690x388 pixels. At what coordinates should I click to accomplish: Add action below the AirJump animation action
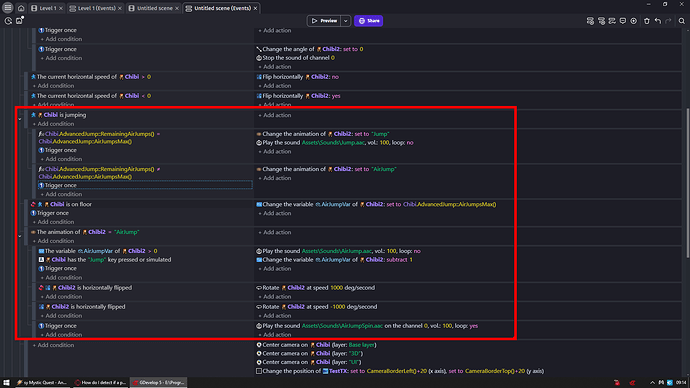click(275, 178)
